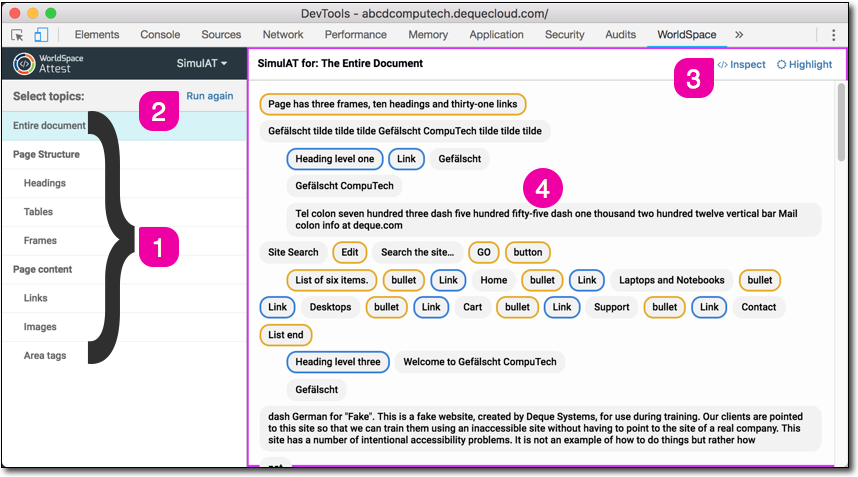Go to the Performance tab
This screenshot has height=477, width=858.
point(356,34)
